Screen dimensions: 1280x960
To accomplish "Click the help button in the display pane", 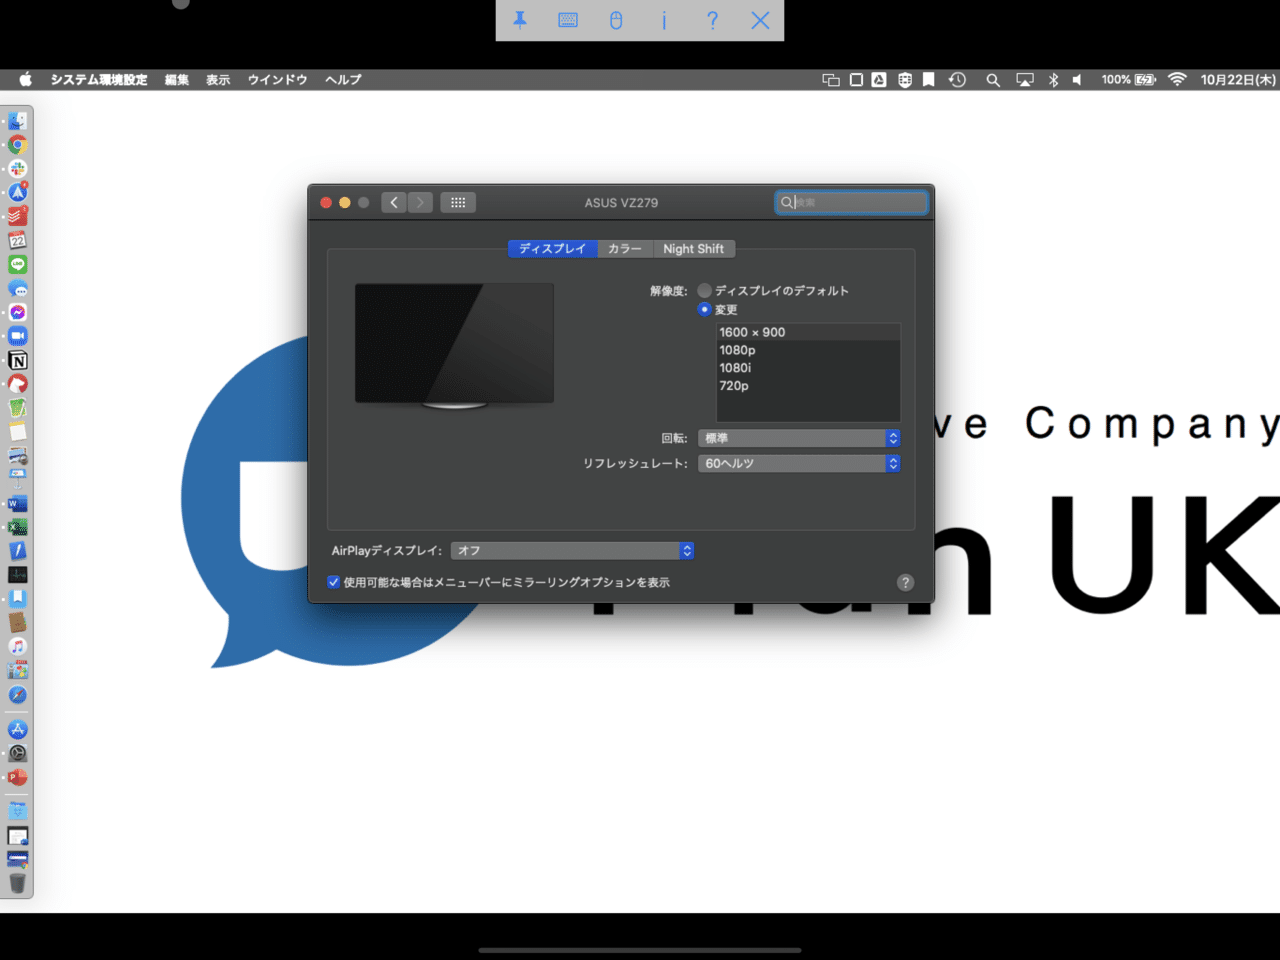I will pyautogui.click(x=905, y=583).
